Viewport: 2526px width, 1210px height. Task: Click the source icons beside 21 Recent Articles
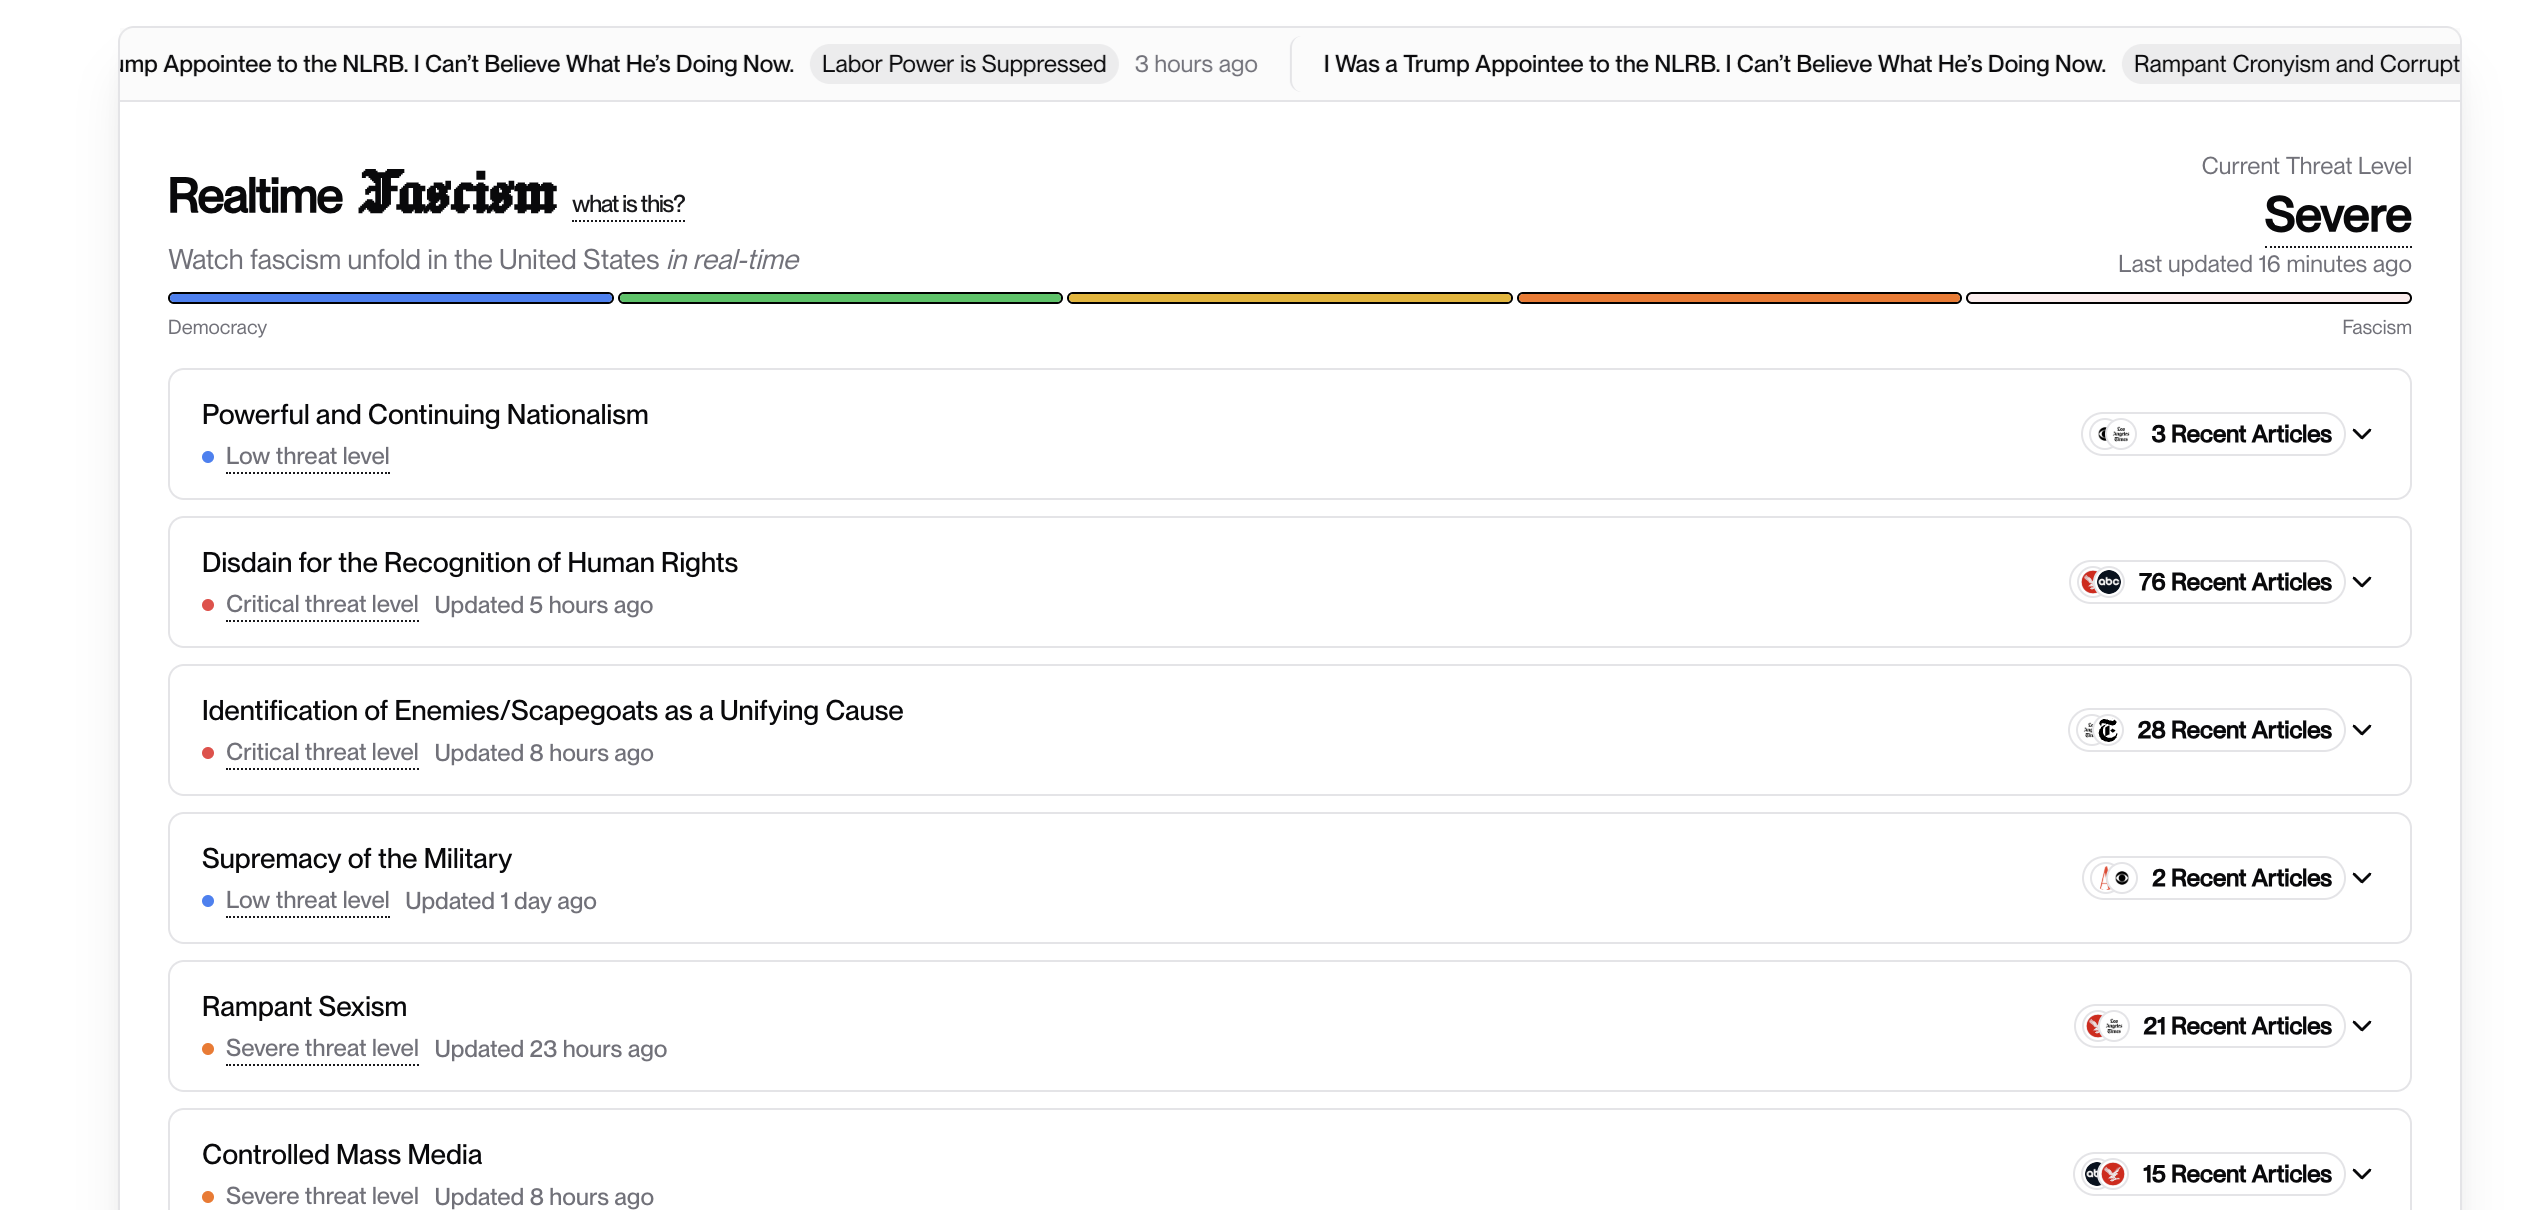(2105, 1026)
